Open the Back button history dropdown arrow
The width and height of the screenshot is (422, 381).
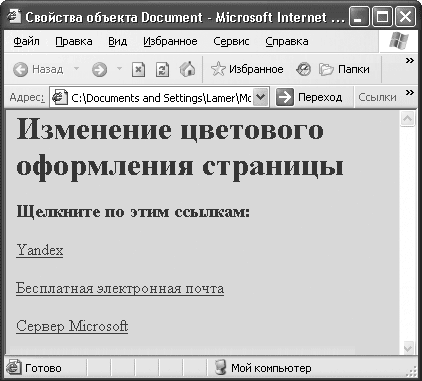tap(76, 69)
